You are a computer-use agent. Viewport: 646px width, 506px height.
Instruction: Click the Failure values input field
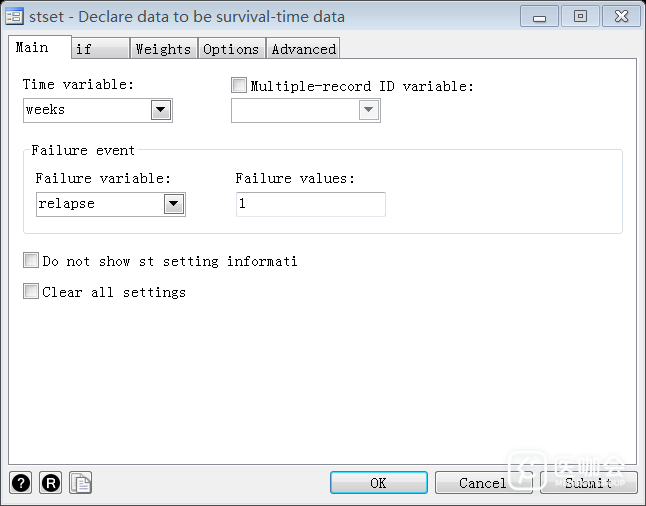[x=310, y=204]
